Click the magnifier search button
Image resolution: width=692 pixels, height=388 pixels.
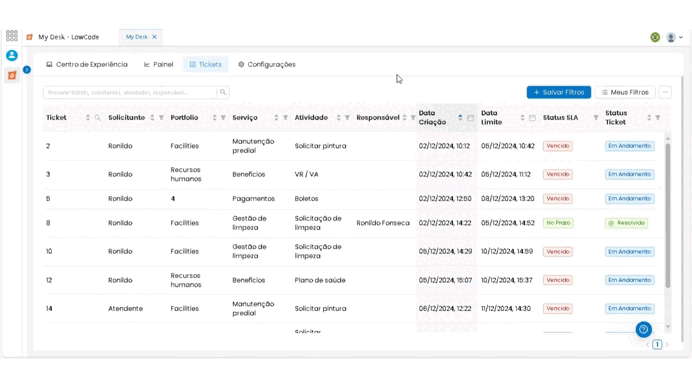click(223, 92)
